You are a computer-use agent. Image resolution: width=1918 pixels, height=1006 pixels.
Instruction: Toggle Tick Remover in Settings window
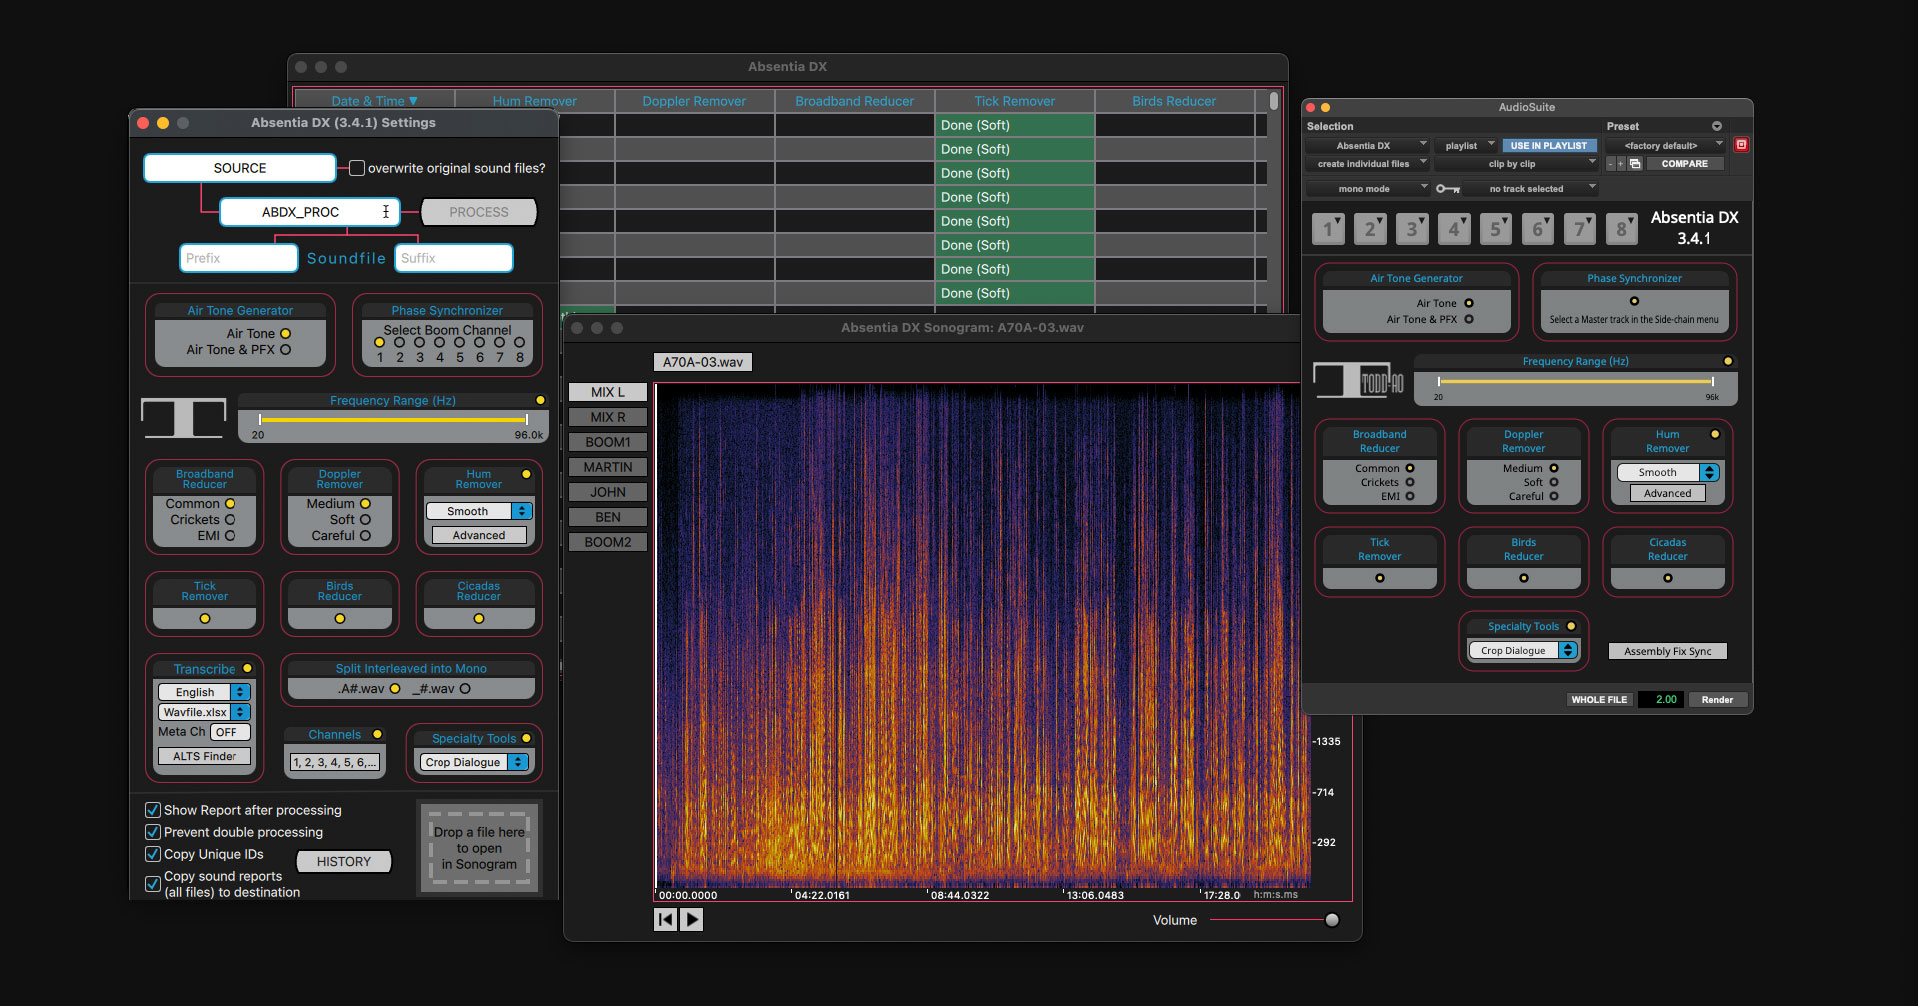[x=205, y=619]
